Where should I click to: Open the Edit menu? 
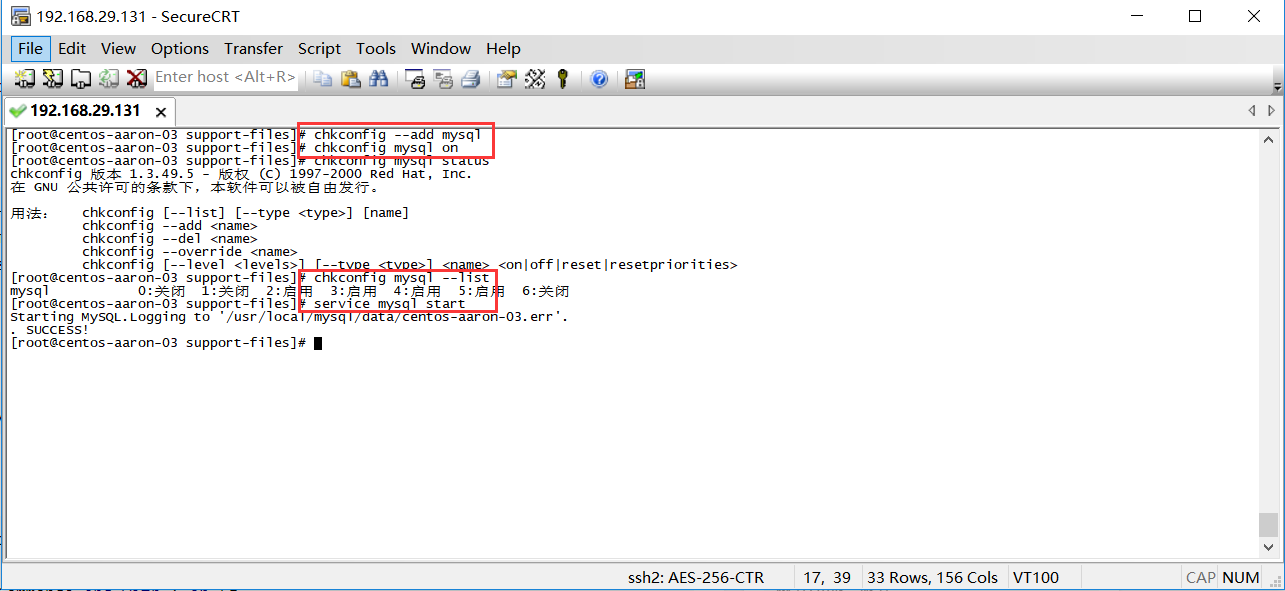(72, 48)
